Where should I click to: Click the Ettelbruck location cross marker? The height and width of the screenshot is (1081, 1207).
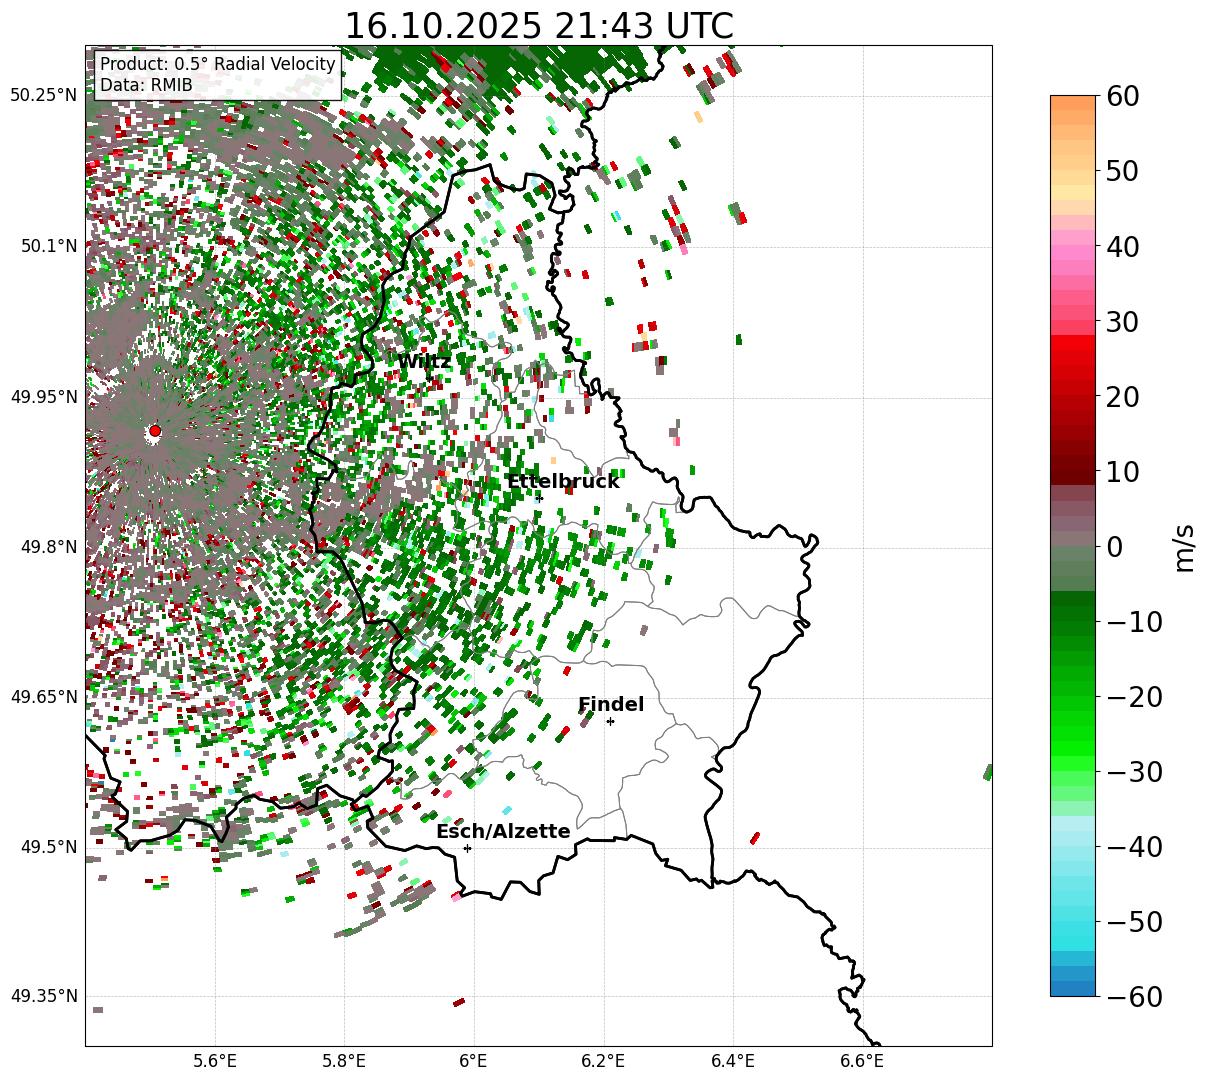[x=539, y=497]
